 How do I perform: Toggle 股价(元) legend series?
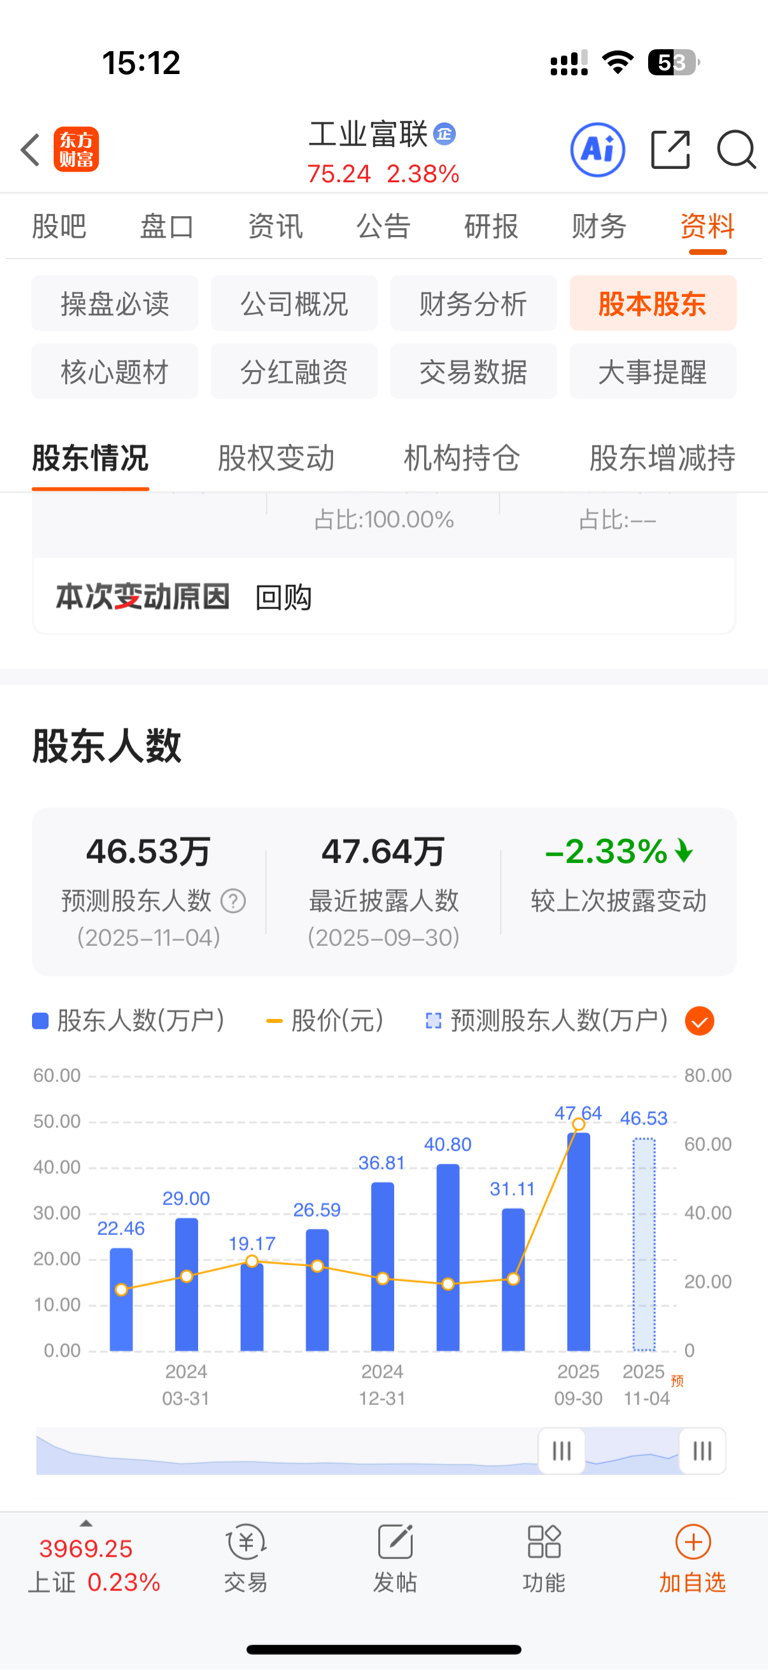pos(325,1020)
